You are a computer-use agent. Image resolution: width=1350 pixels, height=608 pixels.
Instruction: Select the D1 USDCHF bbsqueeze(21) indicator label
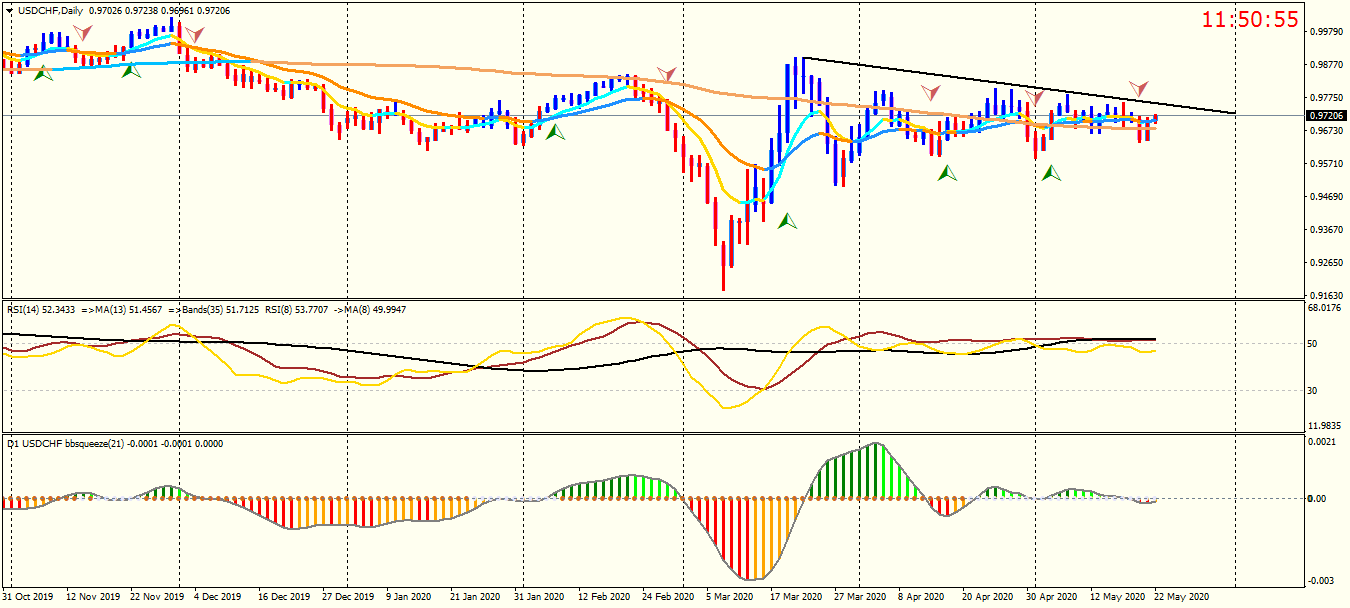[71, 443]
